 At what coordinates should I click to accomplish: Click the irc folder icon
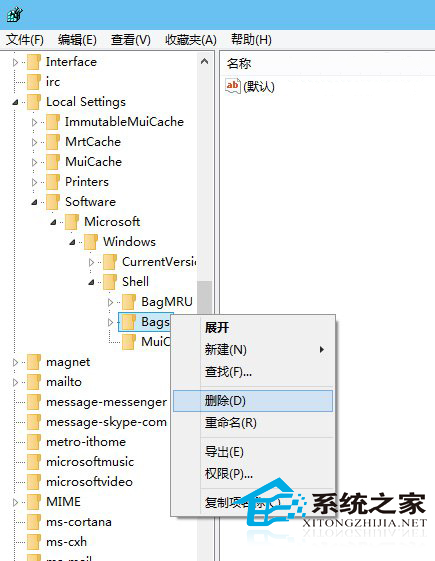(x=34, y=82)
